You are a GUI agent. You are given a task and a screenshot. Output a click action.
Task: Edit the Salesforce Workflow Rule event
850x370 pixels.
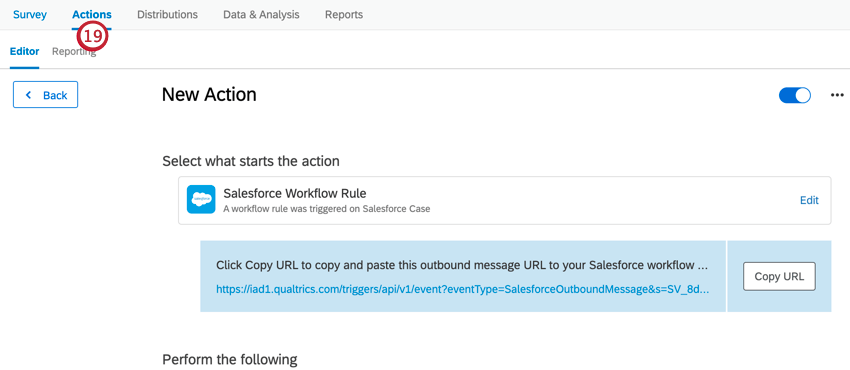point(809,200)
